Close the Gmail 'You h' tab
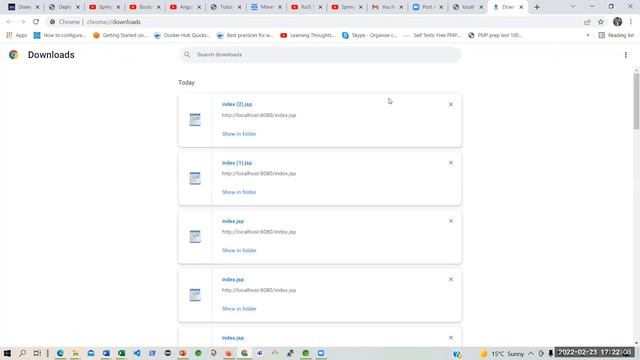Viewport: 640px width, 360px height. point(401,7)
